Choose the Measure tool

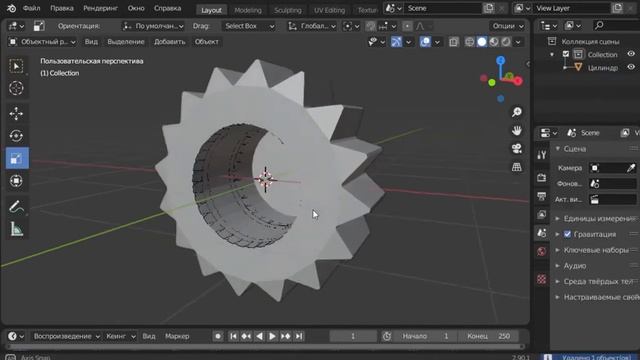coord(16,229)
